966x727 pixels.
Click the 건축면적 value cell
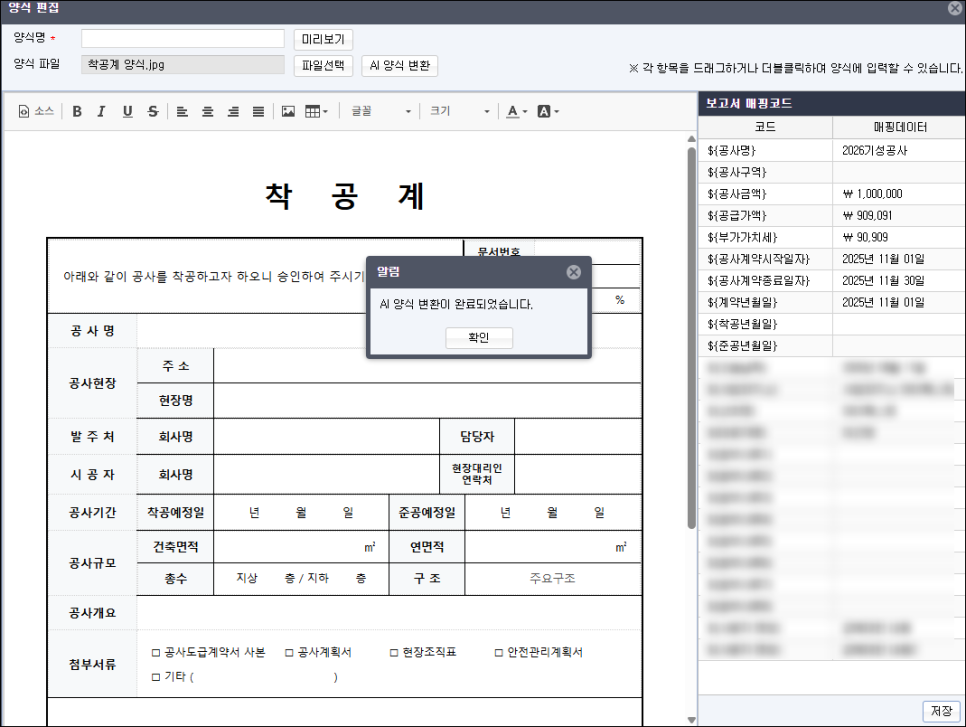tap(301, 547)
